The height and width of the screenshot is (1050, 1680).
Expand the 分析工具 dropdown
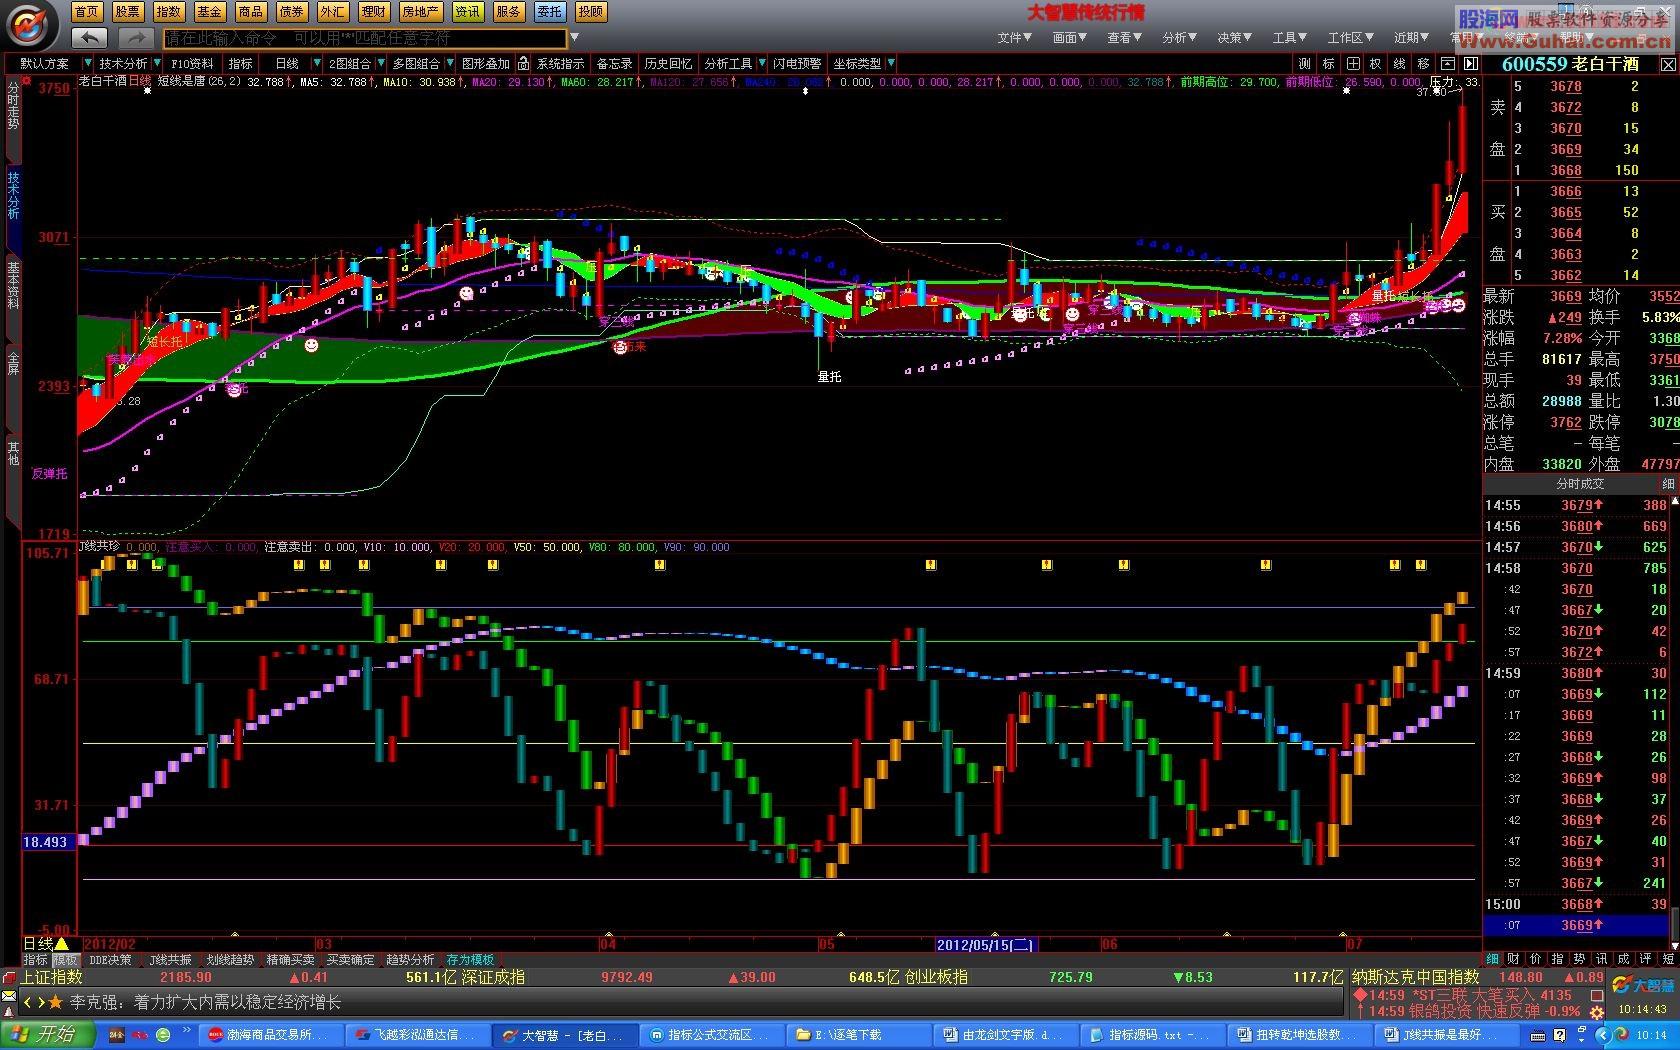click(x=762, y=63)
